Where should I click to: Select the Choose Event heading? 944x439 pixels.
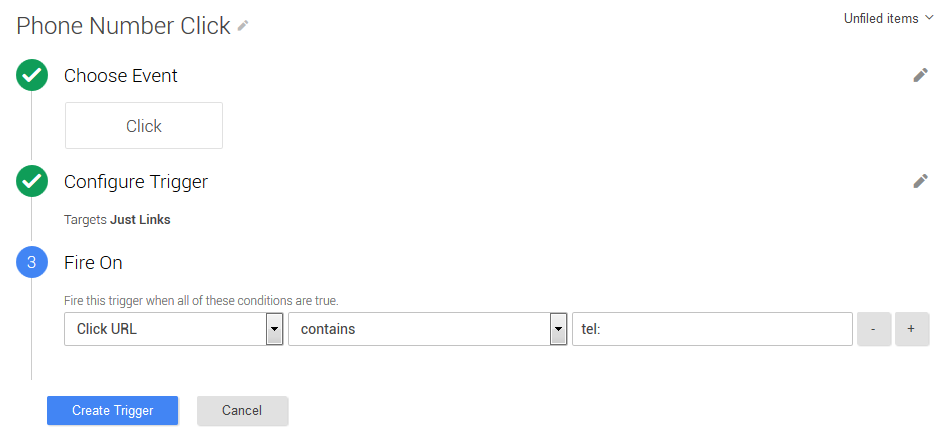click(121, 76)
